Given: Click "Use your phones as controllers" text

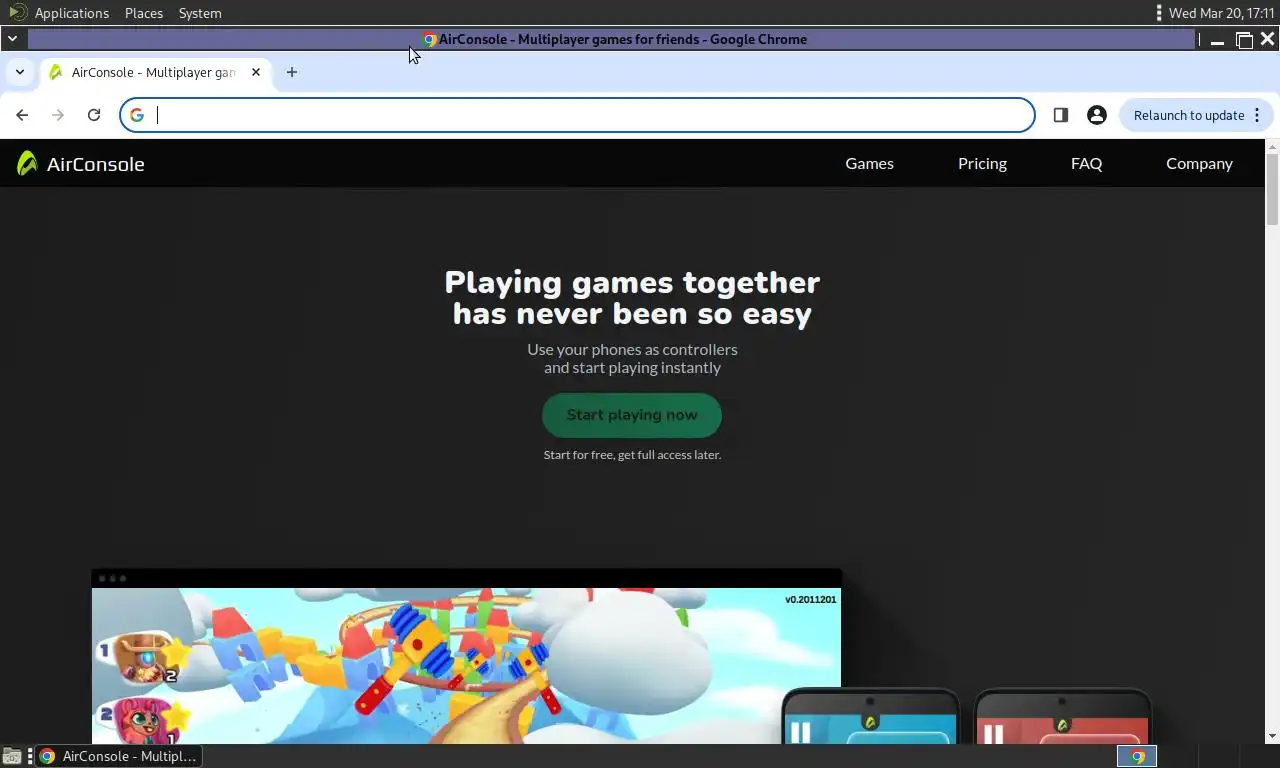Looking at the screenshot, I should 632,349.
